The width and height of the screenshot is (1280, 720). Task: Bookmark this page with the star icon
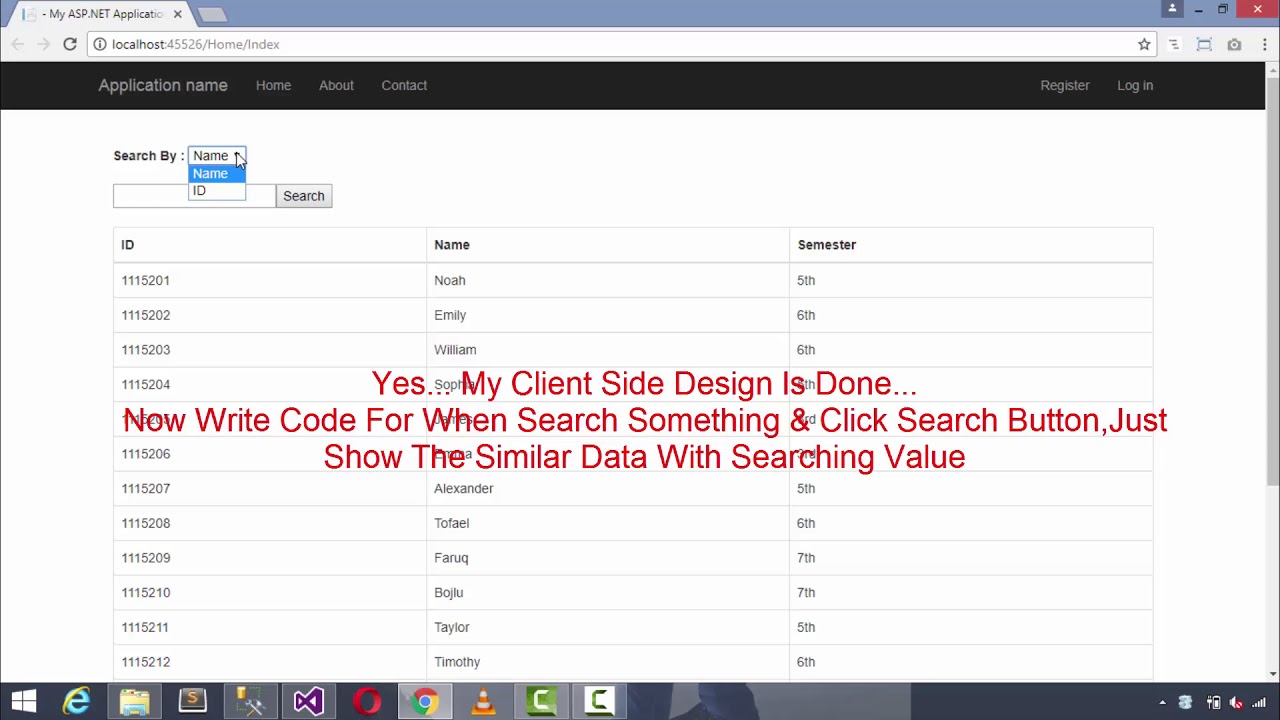click(1144, 44)
